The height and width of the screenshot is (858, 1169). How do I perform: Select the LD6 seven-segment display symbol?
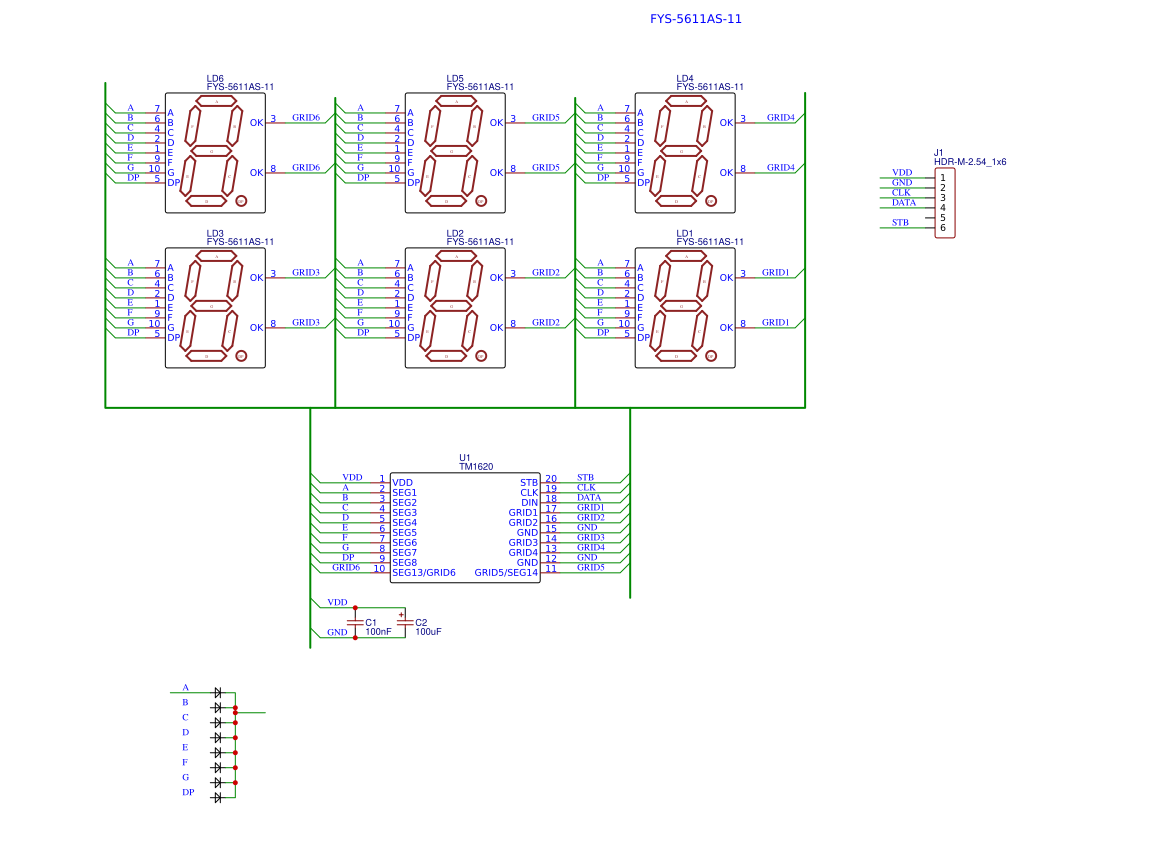tap(214, 153)
